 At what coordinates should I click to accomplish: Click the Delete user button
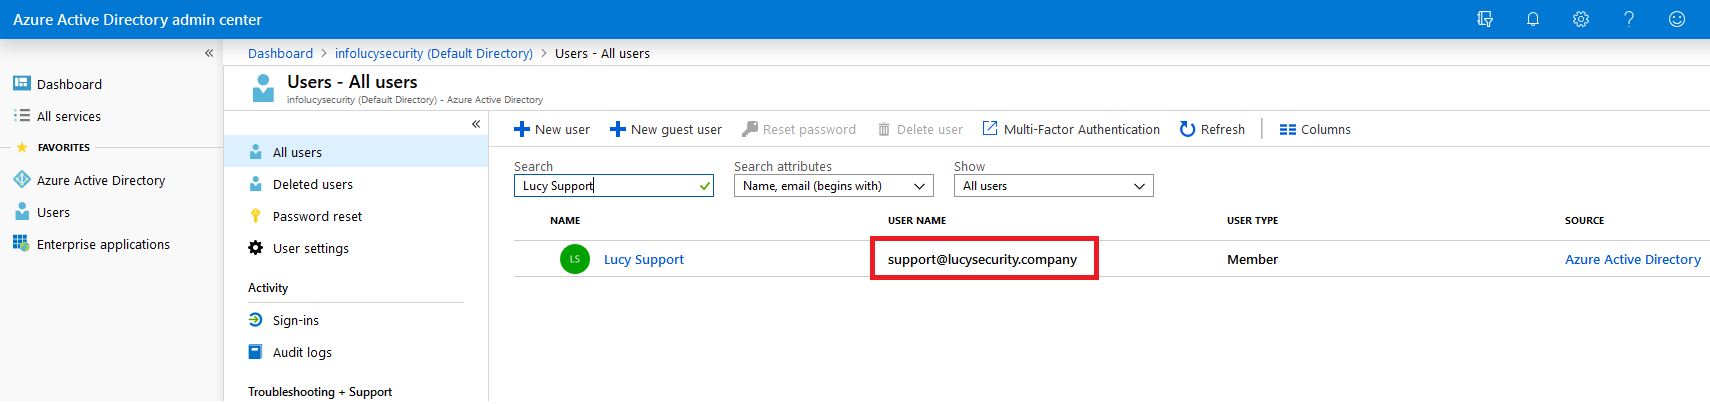click(x=920, y=129)
